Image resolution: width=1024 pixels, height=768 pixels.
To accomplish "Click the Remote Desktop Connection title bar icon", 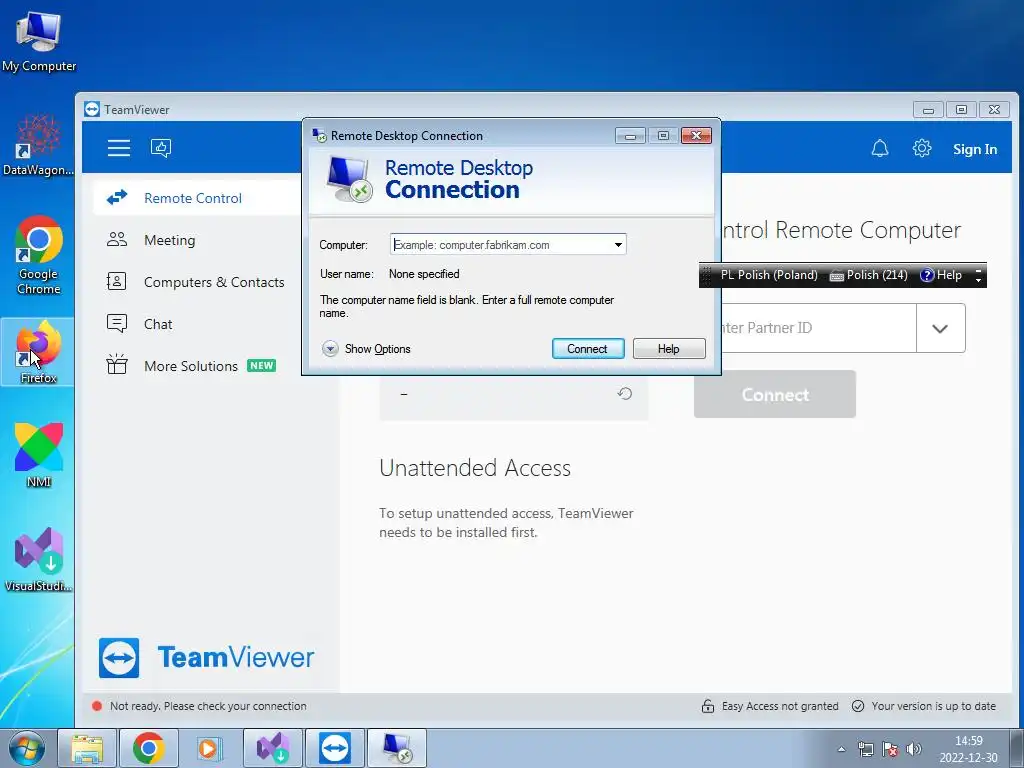I will 319,135.
